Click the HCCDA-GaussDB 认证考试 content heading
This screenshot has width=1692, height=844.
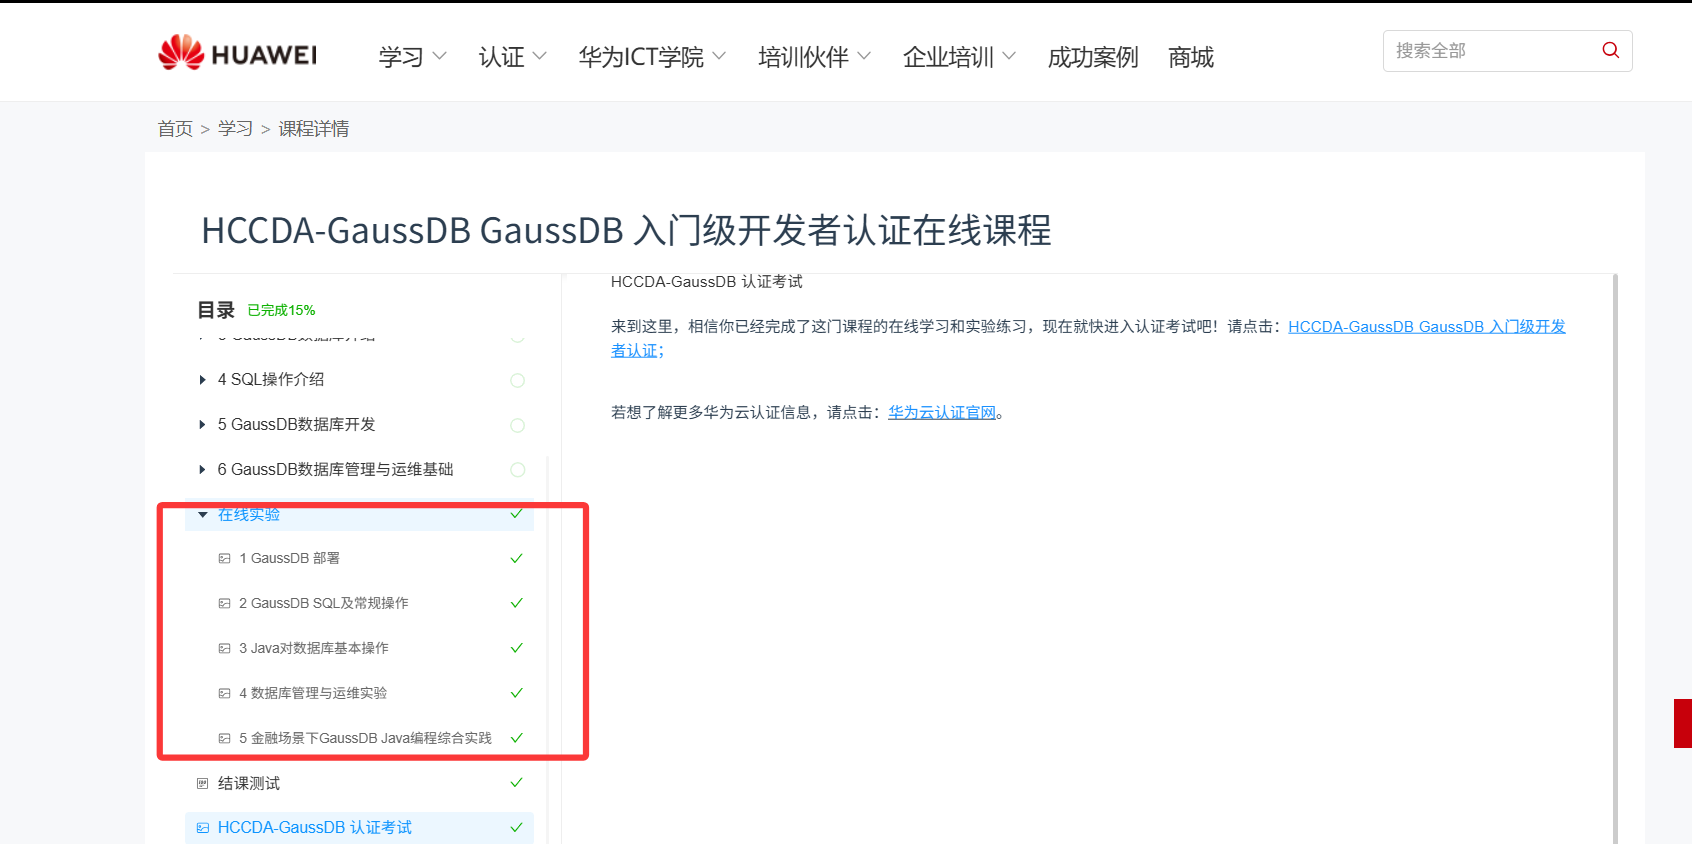click(x=706, y=282)
